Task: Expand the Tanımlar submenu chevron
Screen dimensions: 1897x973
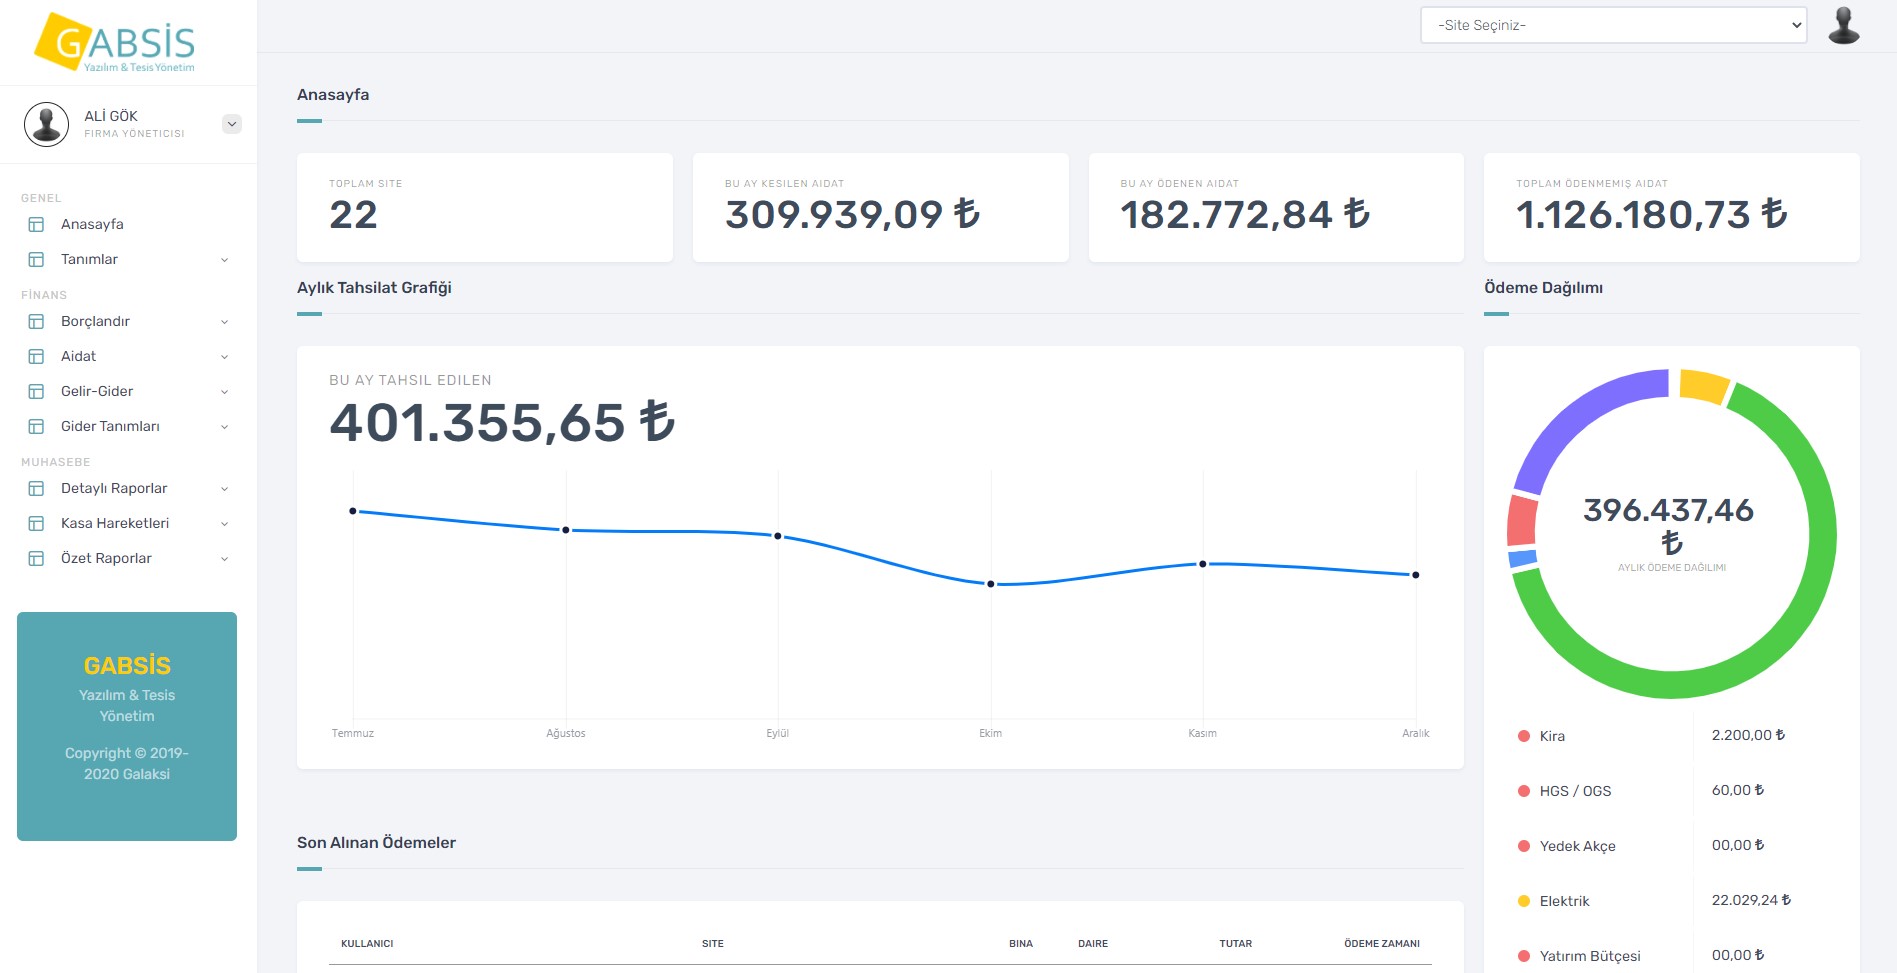Action: click(224, 260)
